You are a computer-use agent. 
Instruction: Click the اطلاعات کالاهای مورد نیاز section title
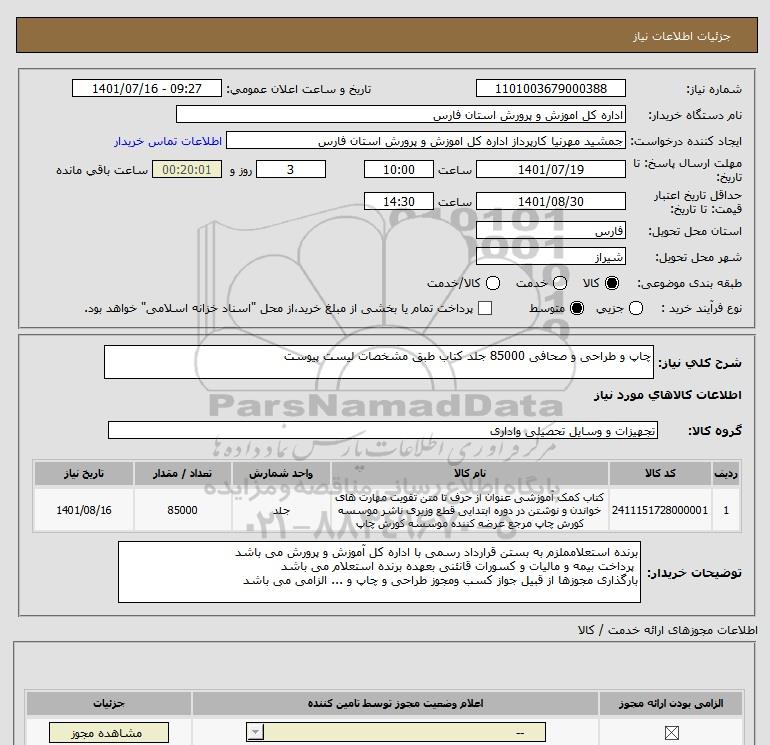tap(668, 395)
